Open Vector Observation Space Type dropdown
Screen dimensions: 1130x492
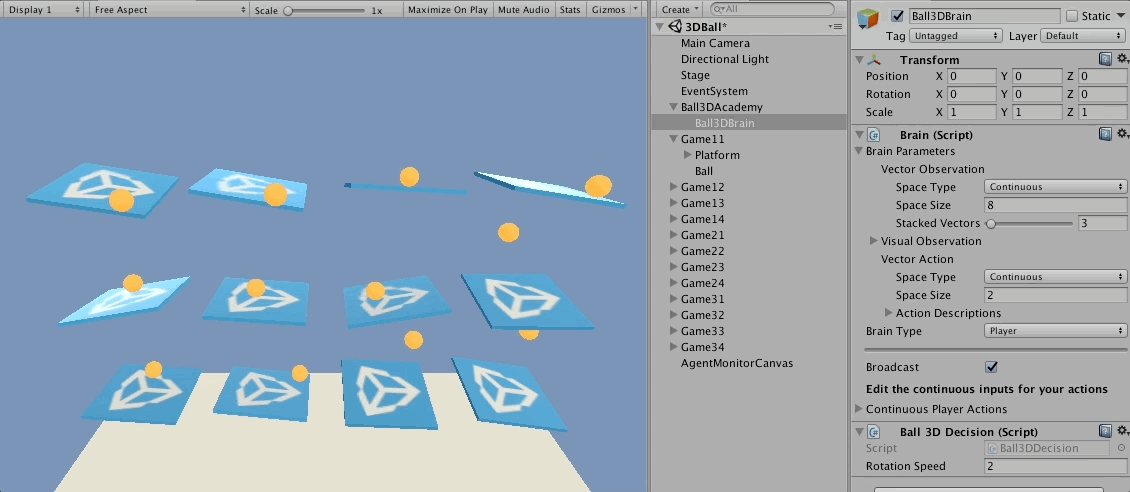[x=1055, y=187]
